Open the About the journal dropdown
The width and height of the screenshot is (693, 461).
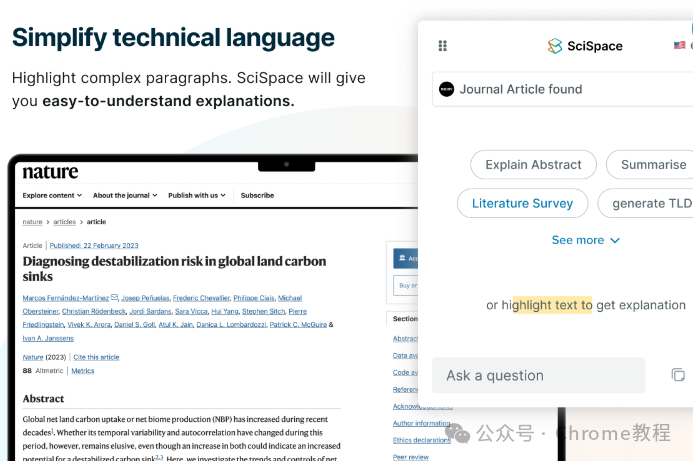(125, 195)
